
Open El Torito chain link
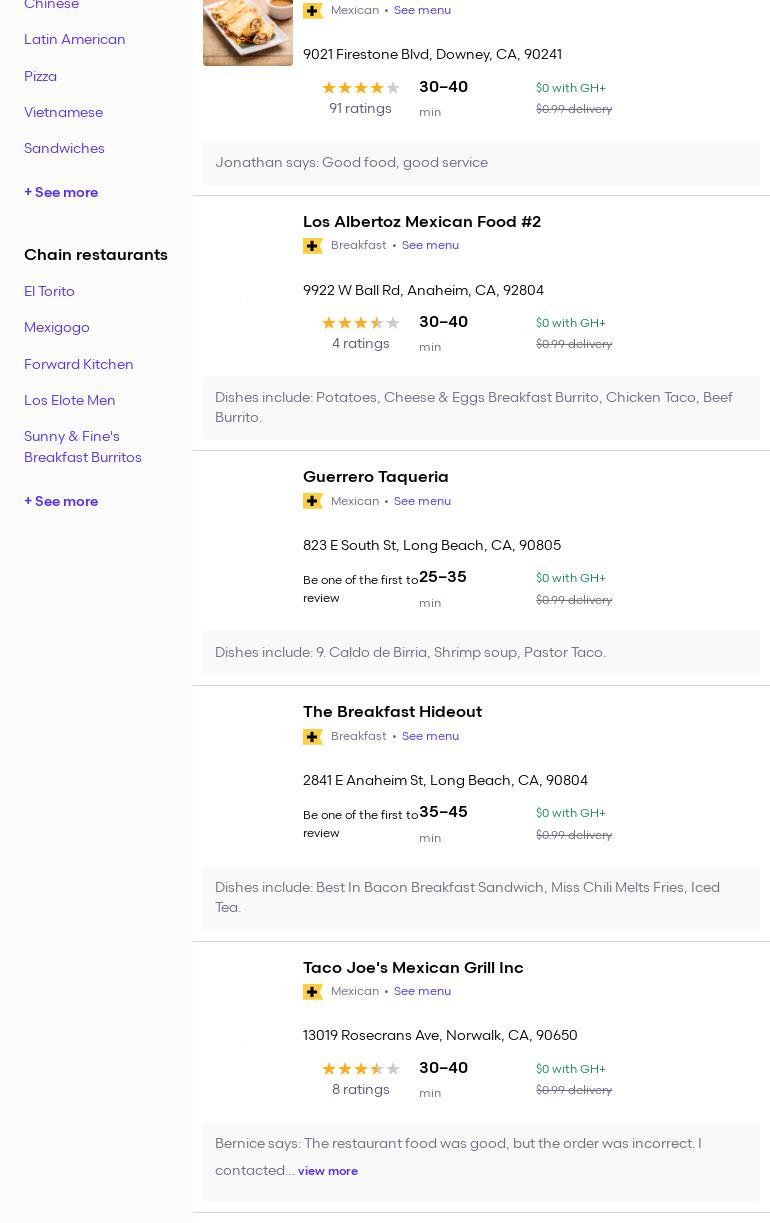tap(49, 292)
